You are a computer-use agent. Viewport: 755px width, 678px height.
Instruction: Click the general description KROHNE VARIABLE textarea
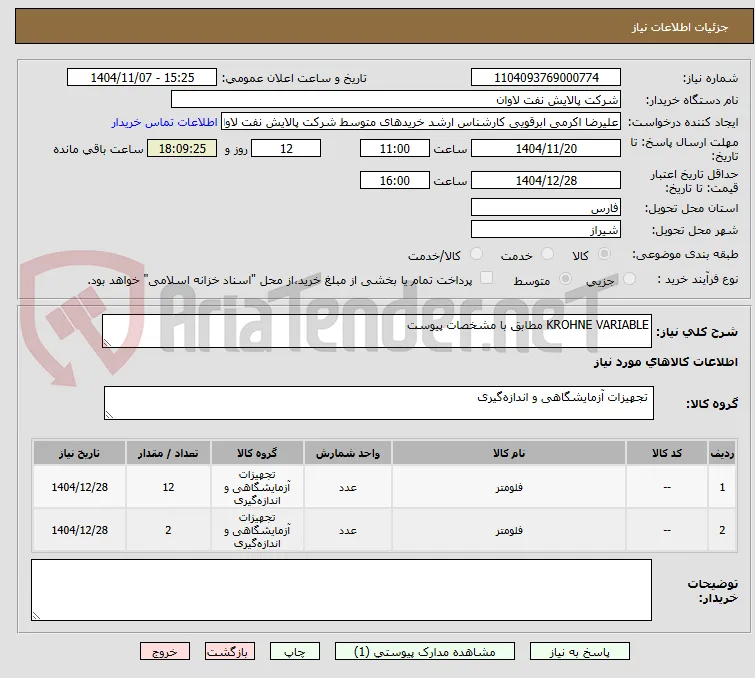tap(377, 331)
